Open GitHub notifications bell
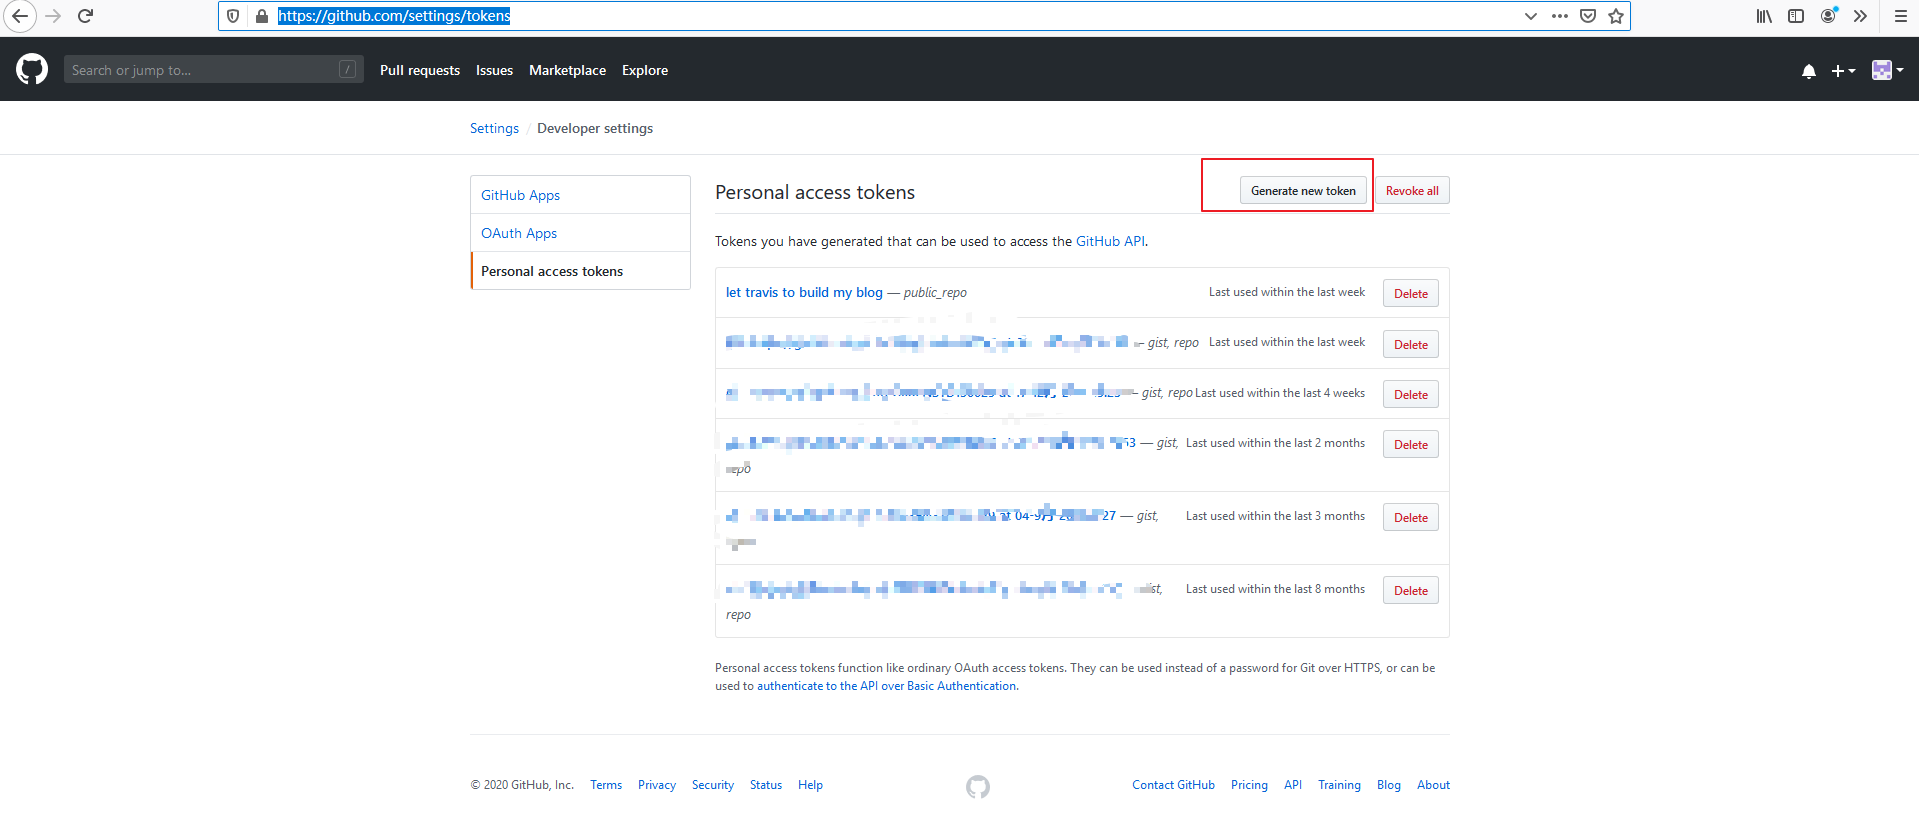Screen dimensions: 1919x821 (1809, 71)
